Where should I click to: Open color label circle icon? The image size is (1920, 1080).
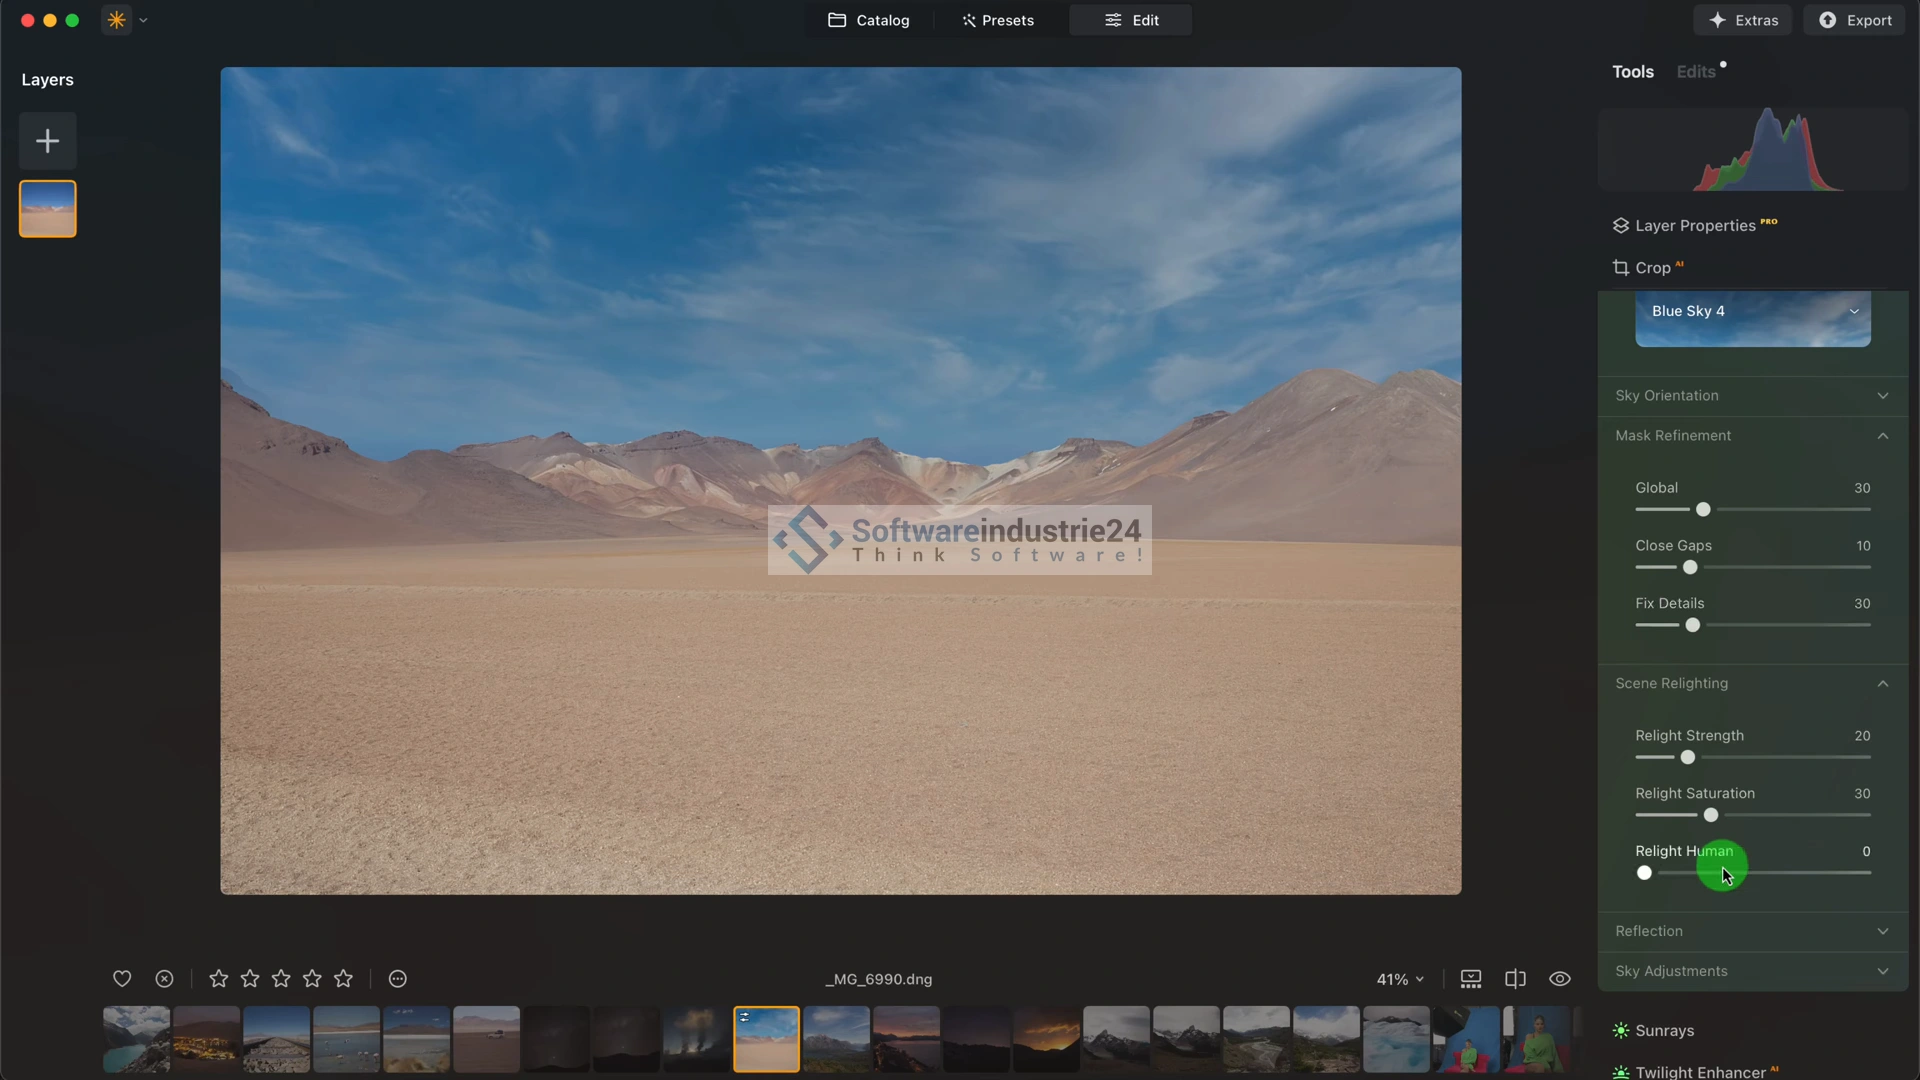pyautogui.click(x=398, y=979)
